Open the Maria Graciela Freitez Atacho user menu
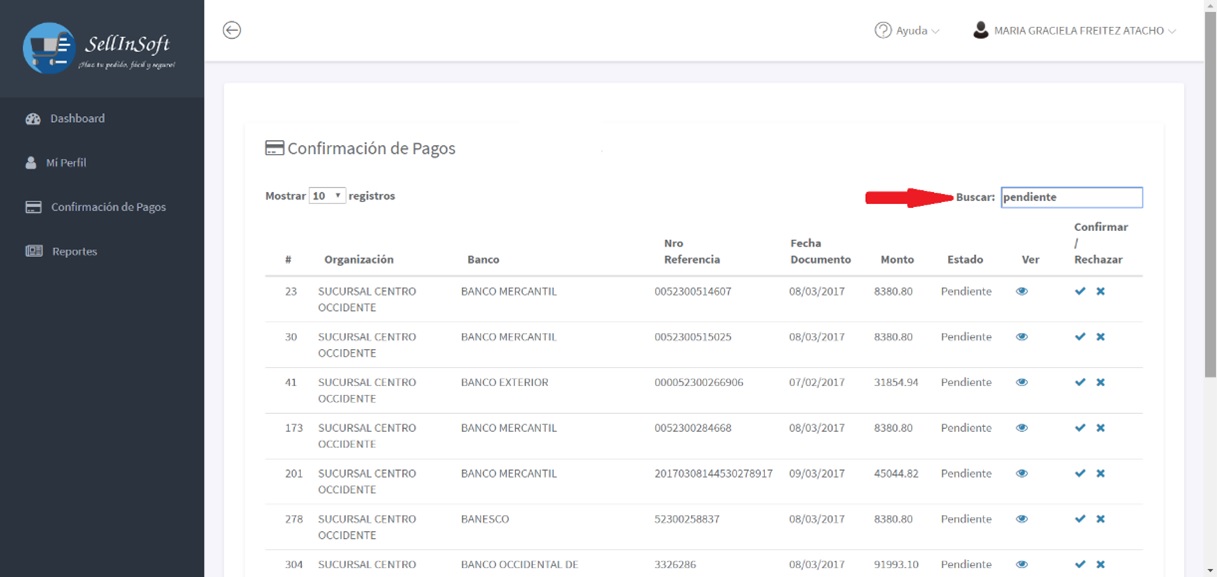The height and width of the screenshot is (577, 1217). pos(1075,31)
